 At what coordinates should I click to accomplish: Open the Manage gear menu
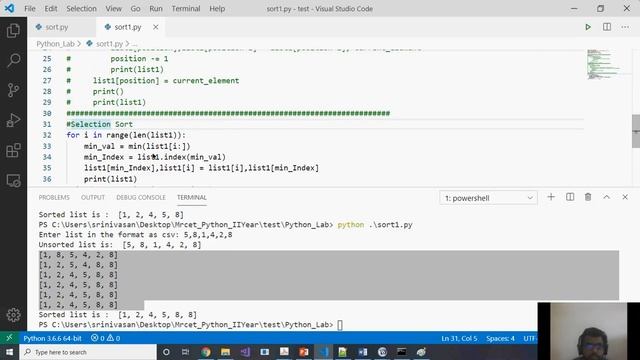tap(13, 315)
